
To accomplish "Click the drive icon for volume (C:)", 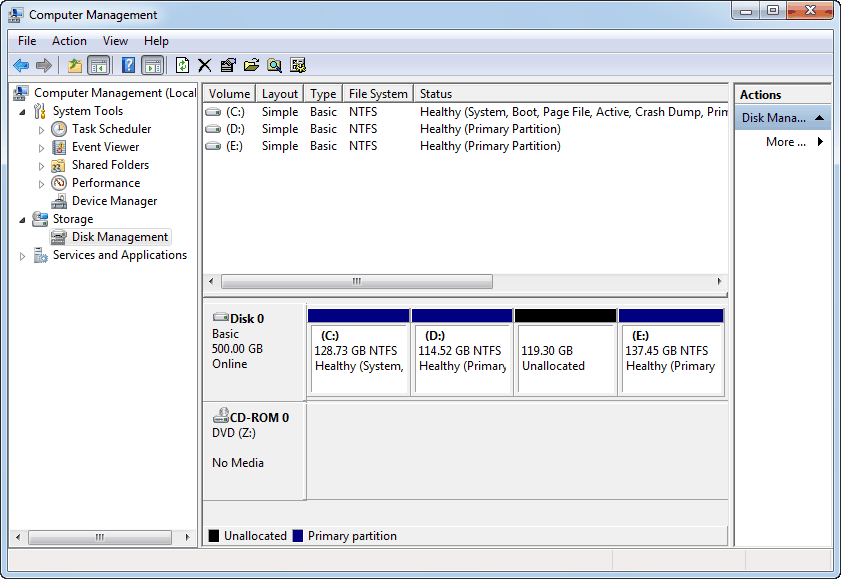I will [213, 112].
